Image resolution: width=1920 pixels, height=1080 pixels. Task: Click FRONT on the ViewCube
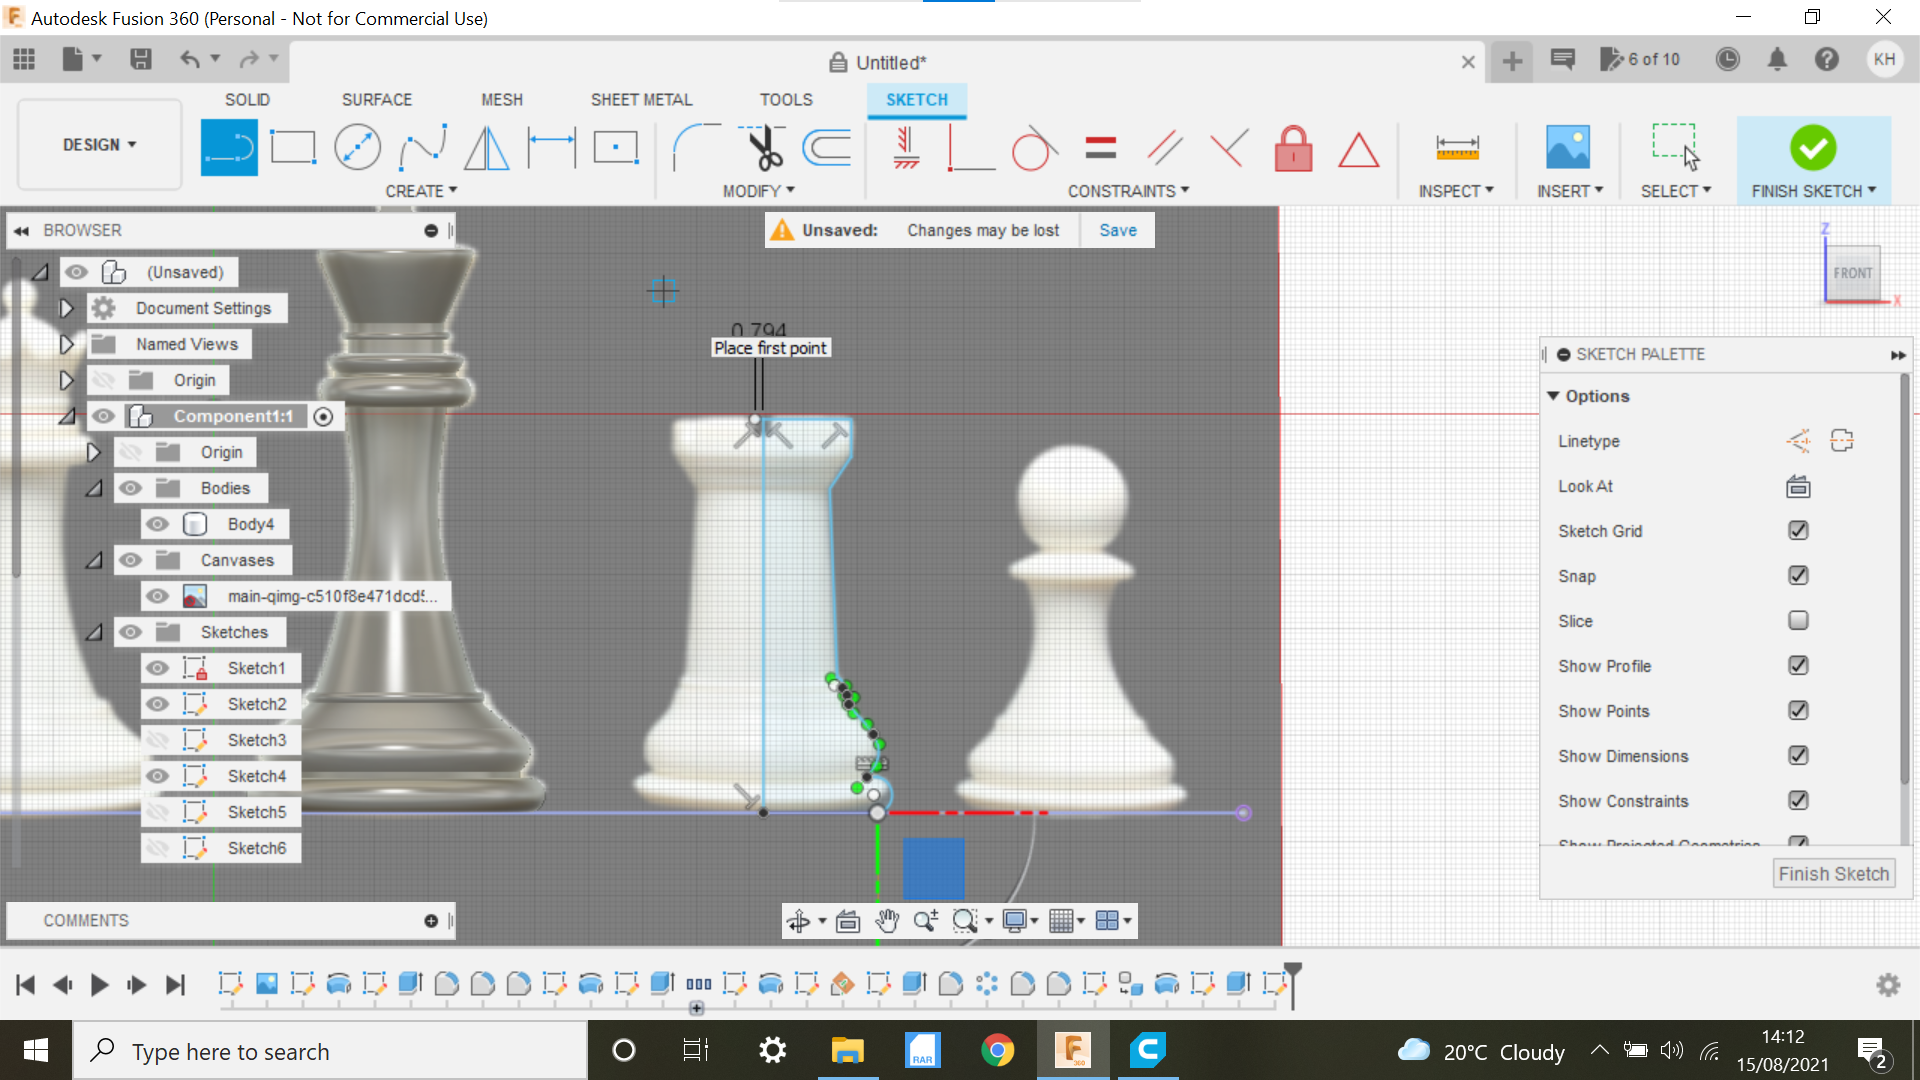(1853, 272)
